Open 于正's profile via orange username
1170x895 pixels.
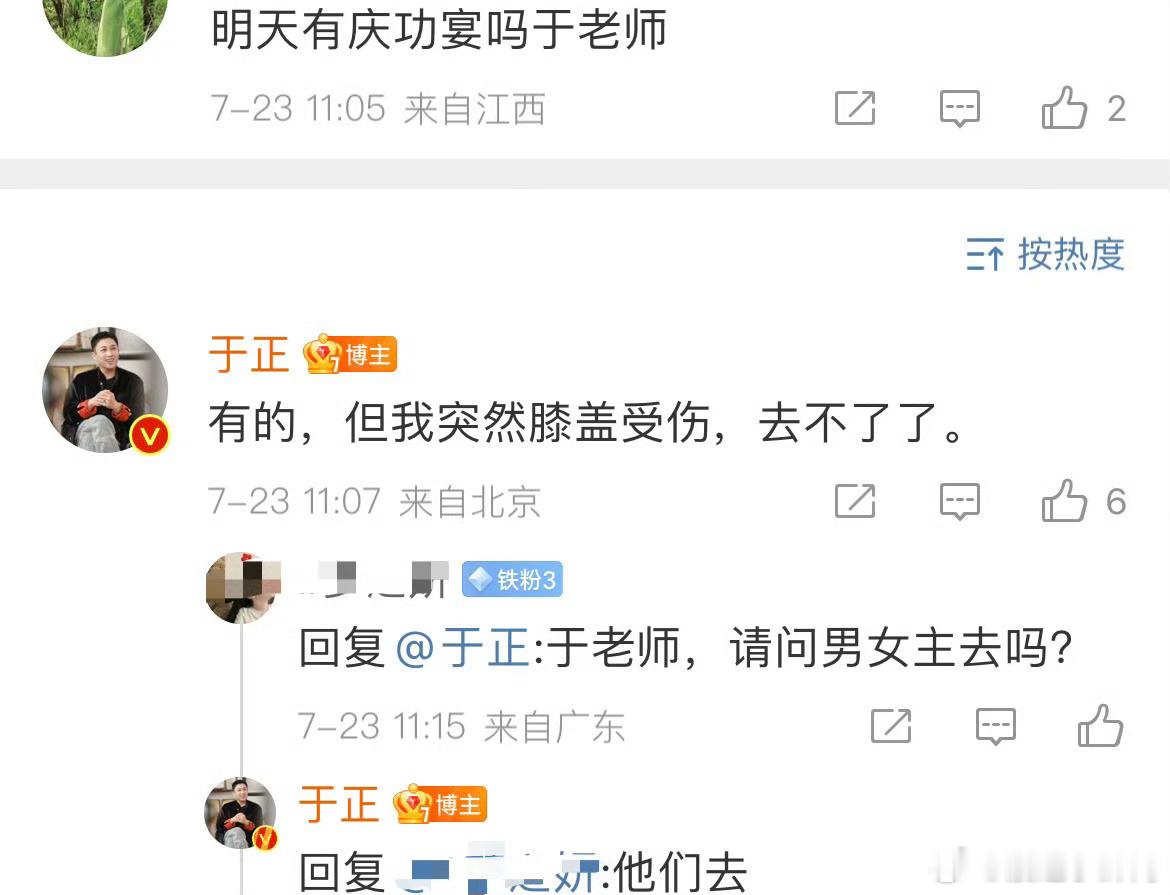(249, 355)
